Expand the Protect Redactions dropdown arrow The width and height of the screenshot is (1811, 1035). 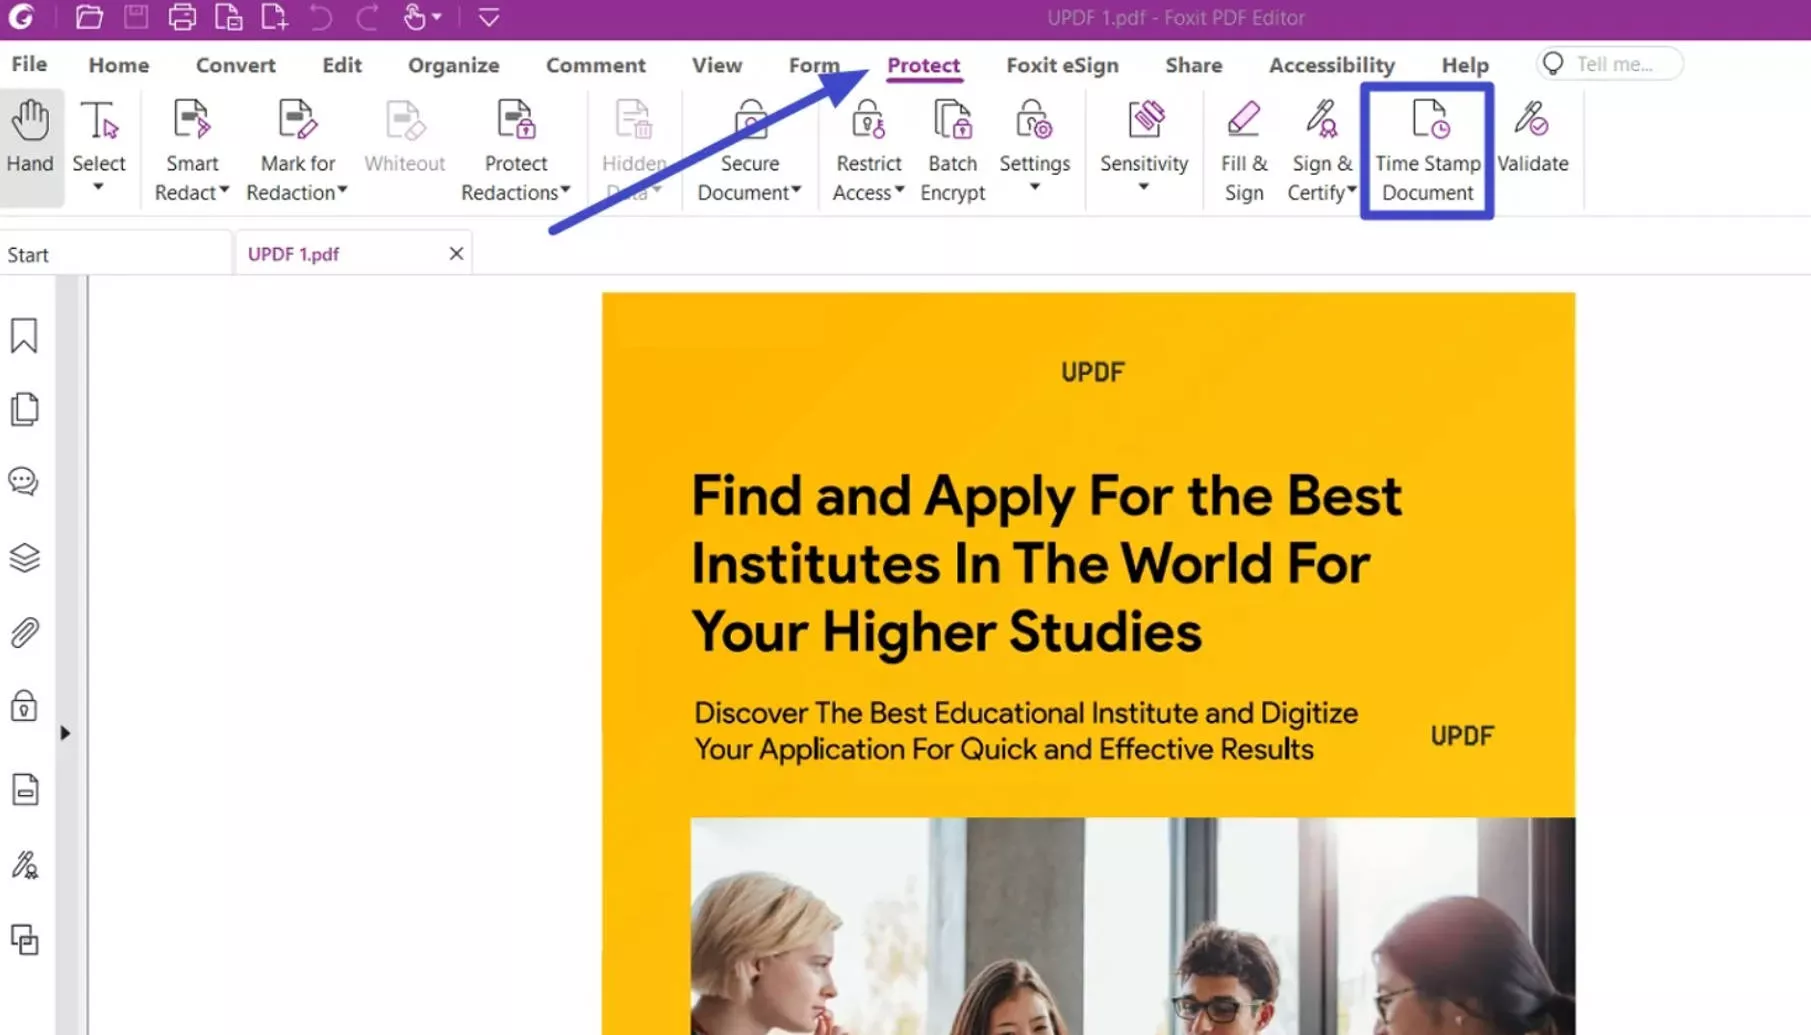point(566,190)
